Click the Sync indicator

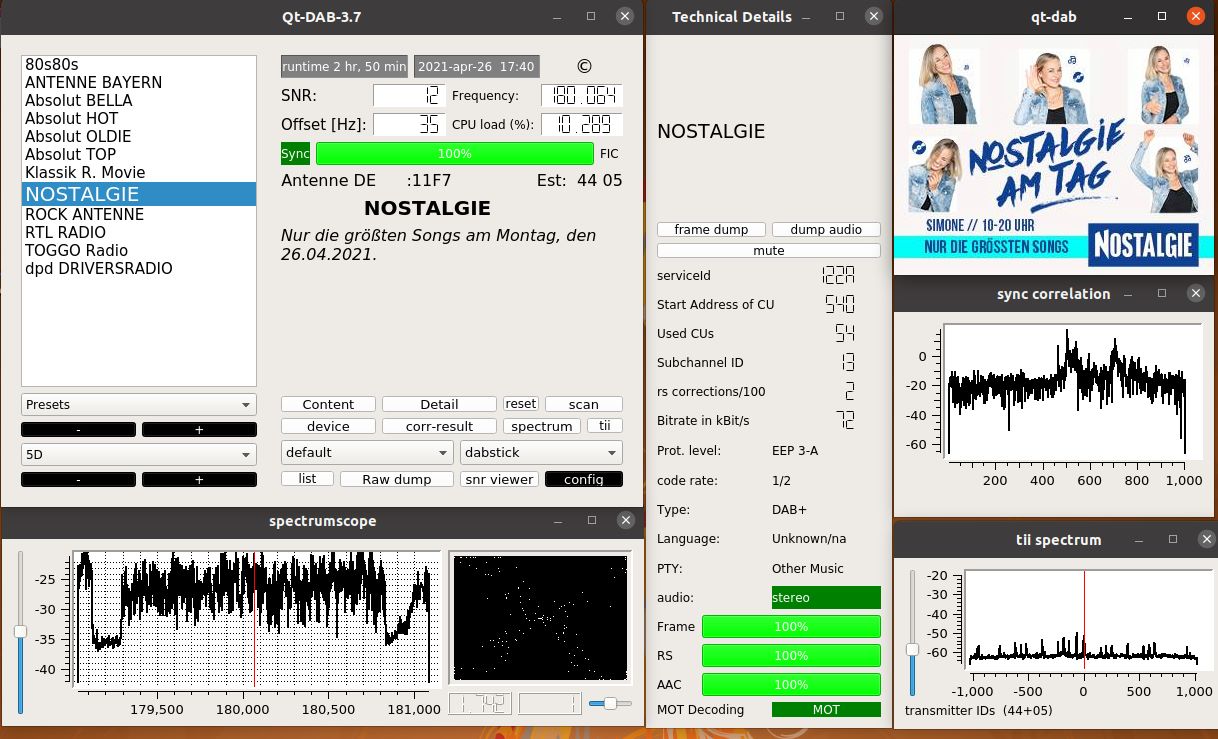click(295, 154)
